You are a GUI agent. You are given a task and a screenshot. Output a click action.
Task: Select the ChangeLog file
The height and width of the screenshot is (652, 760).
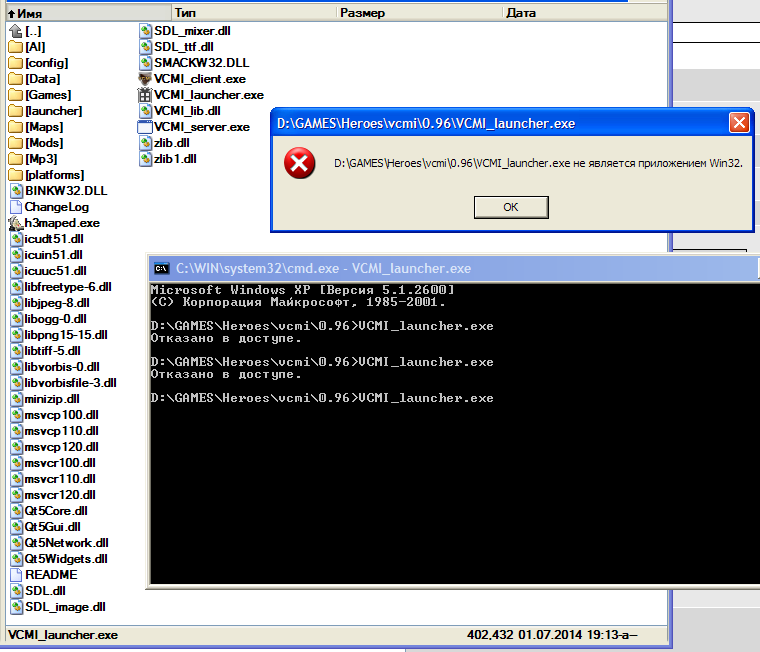pos(56,207)
